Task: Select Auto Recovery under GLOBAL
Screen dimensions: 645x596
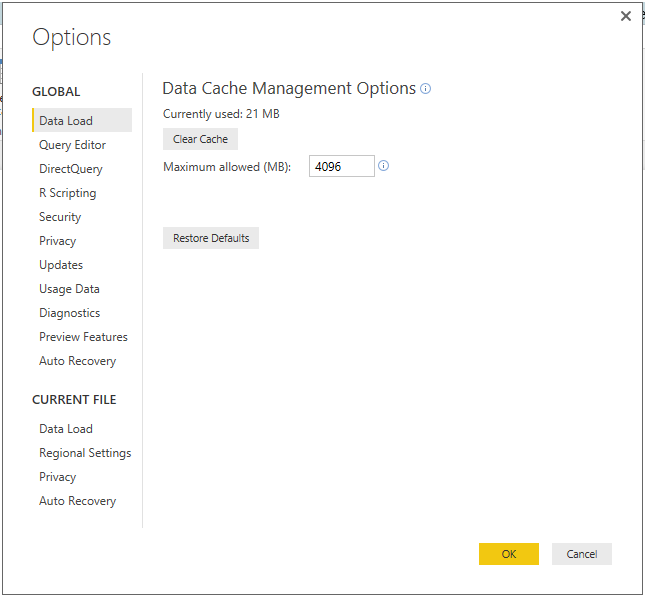Action: pos(77,361)
